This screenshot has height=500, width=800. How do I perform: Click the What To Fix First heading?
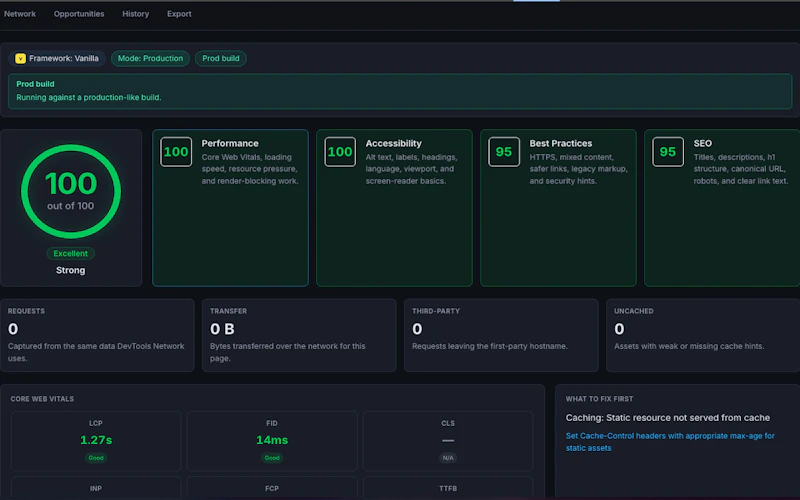pos(599,399)
